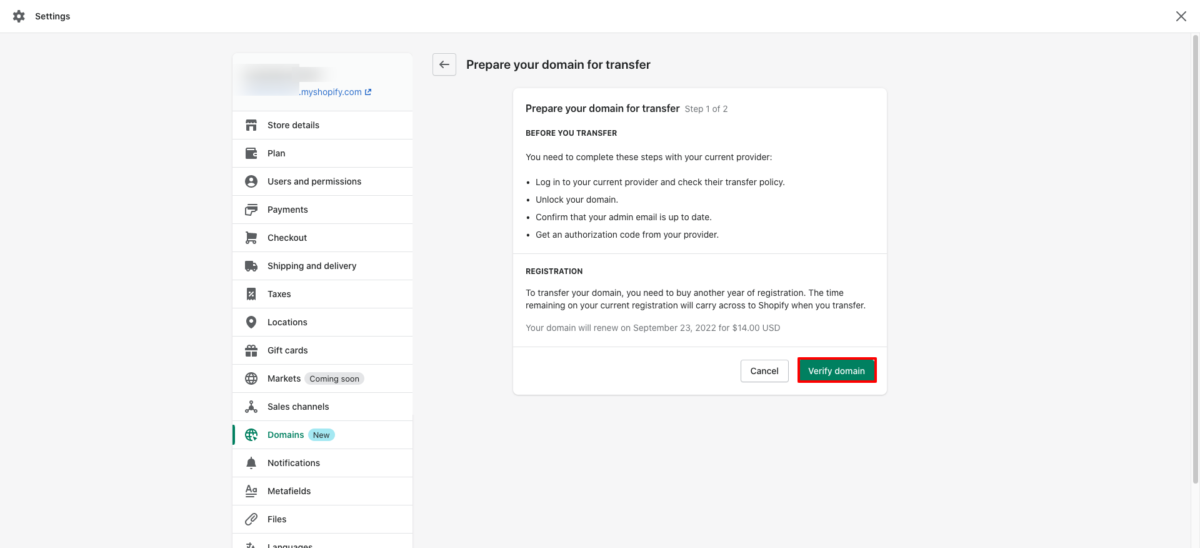Click the Users and permissions person icon

pos(251,181)
